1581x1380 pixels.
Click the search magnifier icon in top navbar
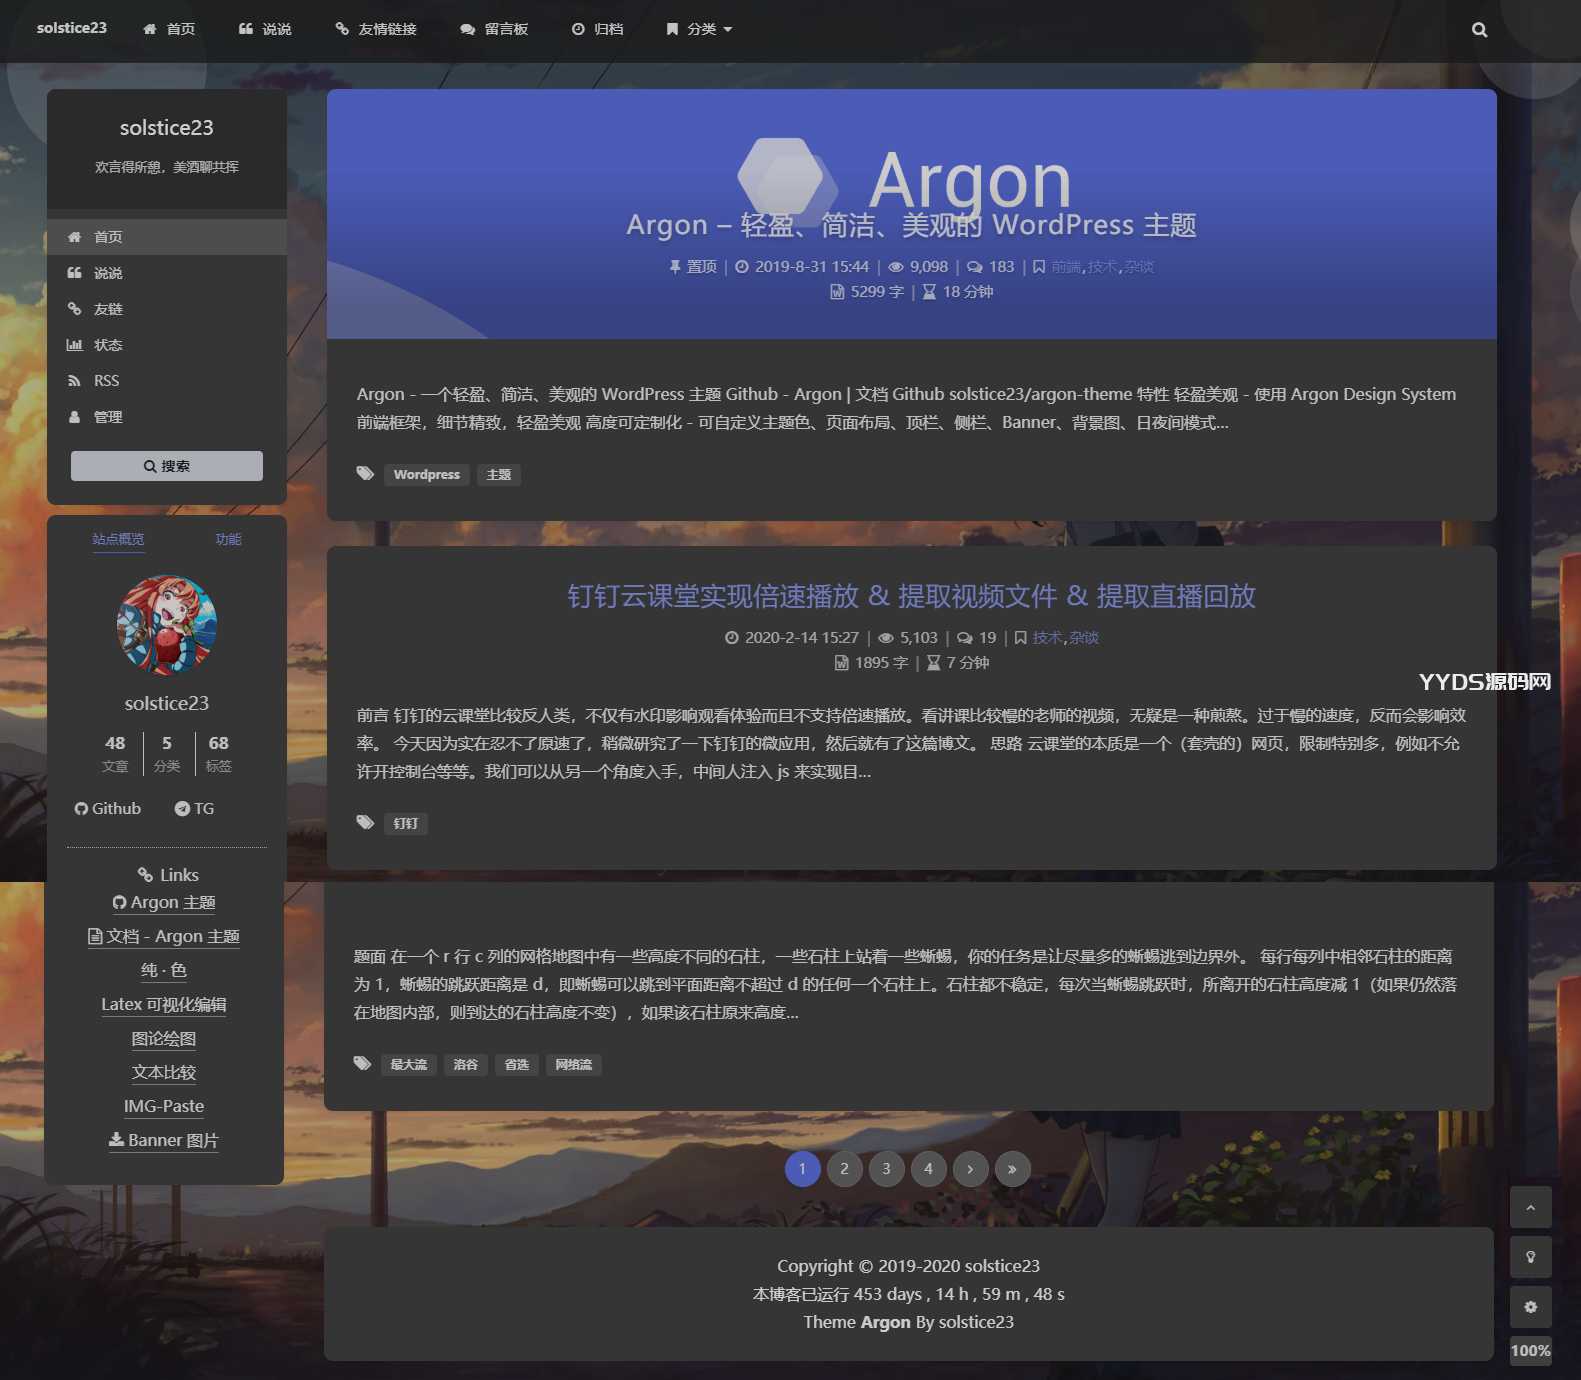(x=1479, y=30)
